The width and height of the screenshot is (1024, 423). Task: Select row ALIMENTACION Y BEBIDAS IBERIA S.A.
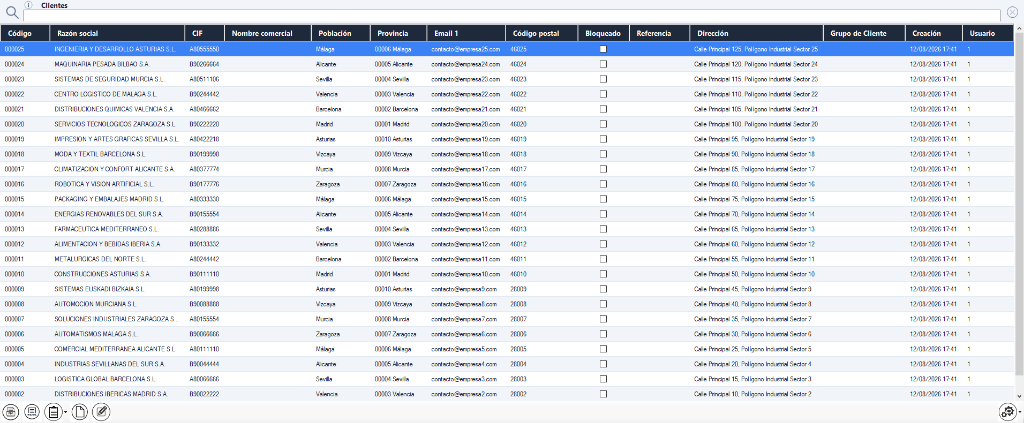(x=507, y=244)
